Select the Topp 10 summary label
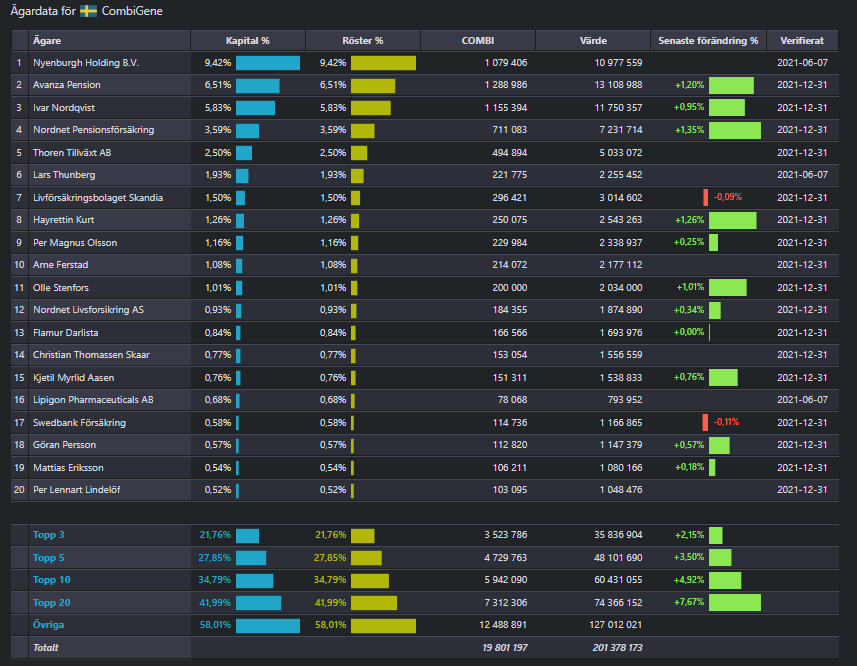Viewport: 857px width, 666px height. pyautogui.click(x=51, y=580)
